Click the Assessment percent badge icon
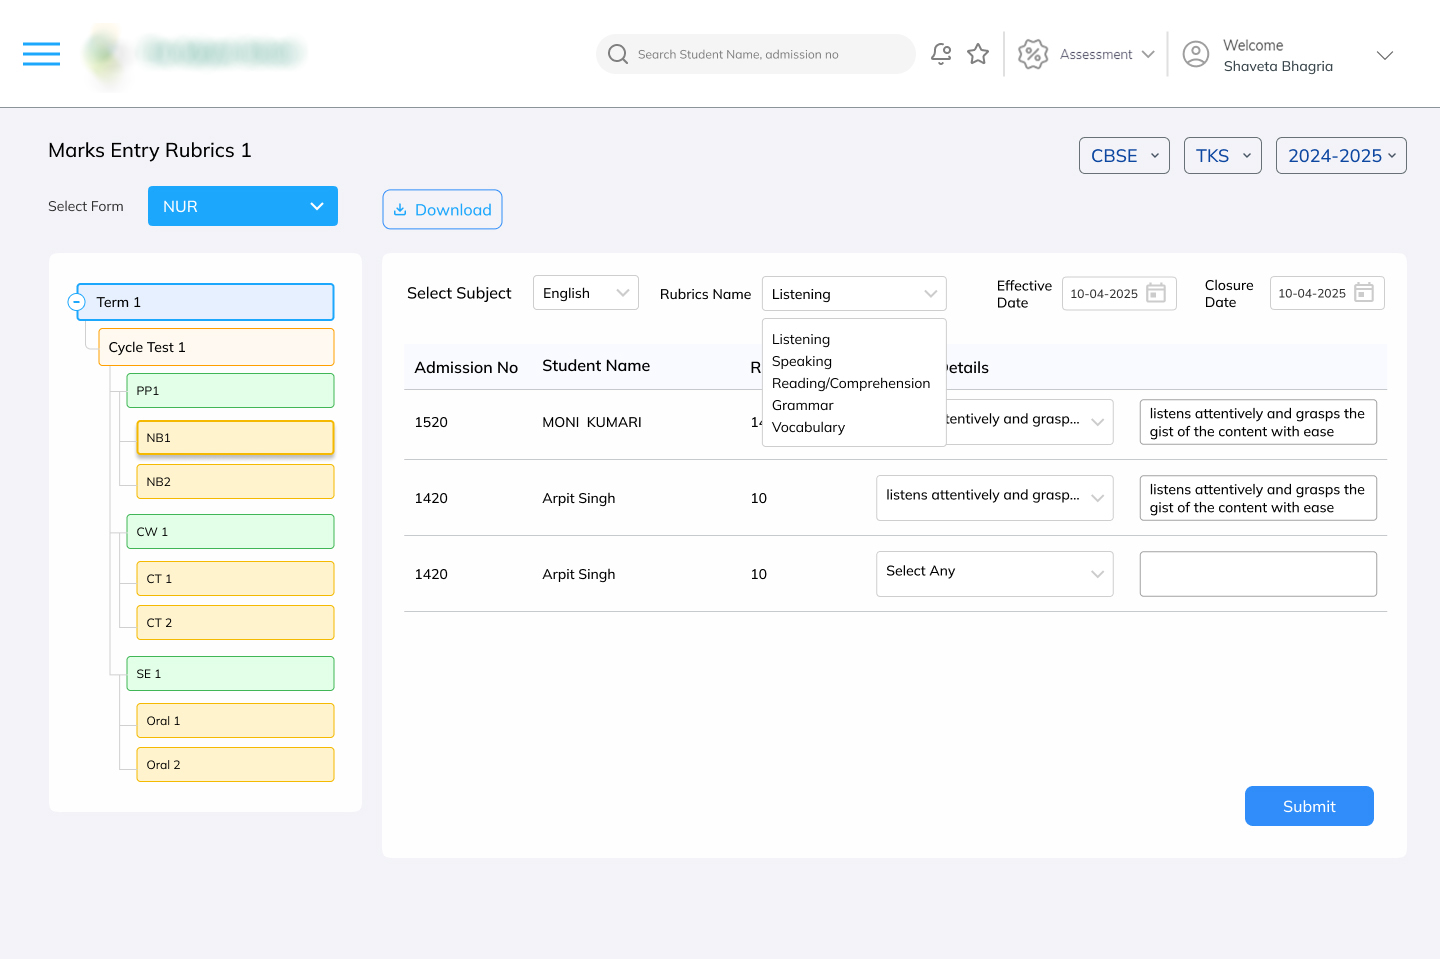This screenshot has height=959, width=1440. (1033, 54)
